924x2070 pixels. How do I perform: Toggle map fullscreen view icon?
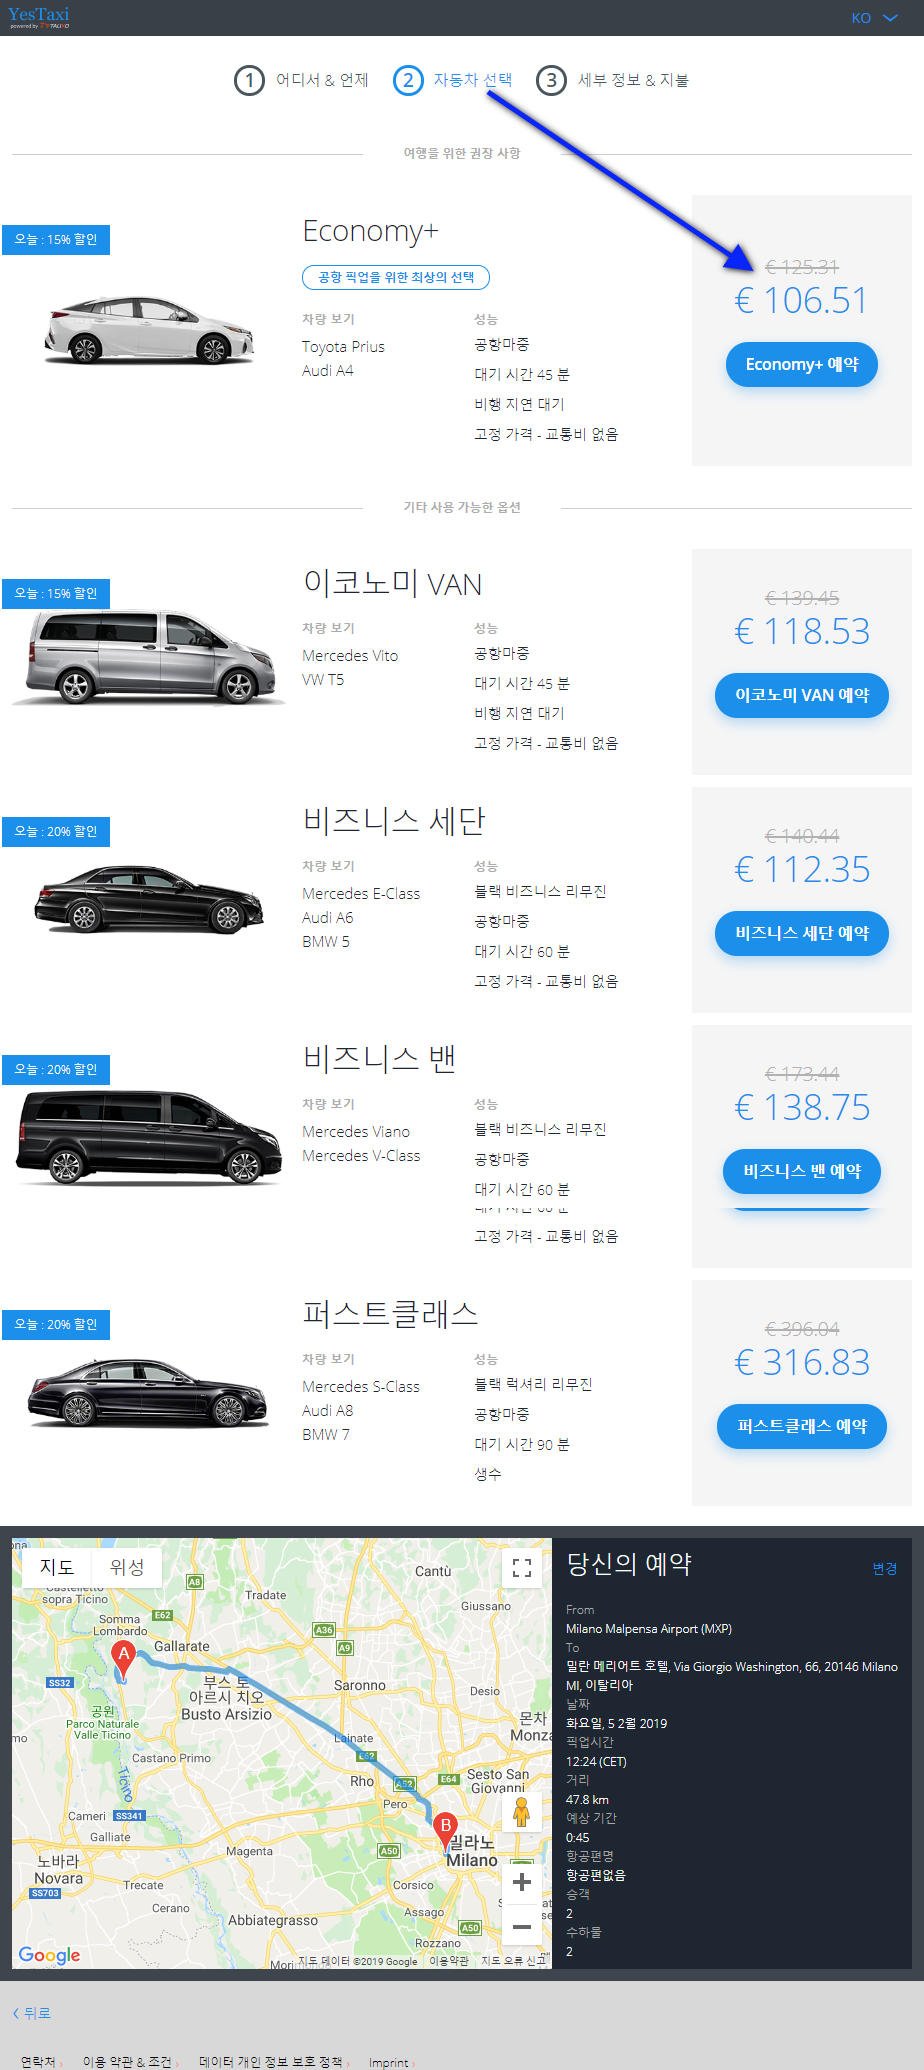pyautogui.click(x=522, y=1568)
